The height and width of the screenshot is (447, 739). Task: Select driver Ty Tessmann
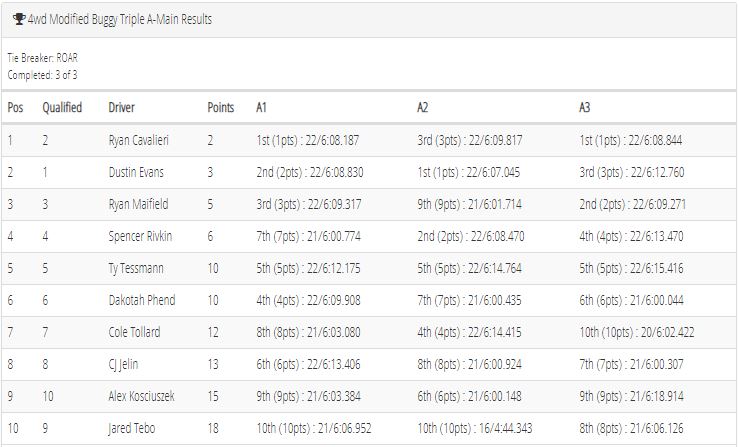[136, 268]
